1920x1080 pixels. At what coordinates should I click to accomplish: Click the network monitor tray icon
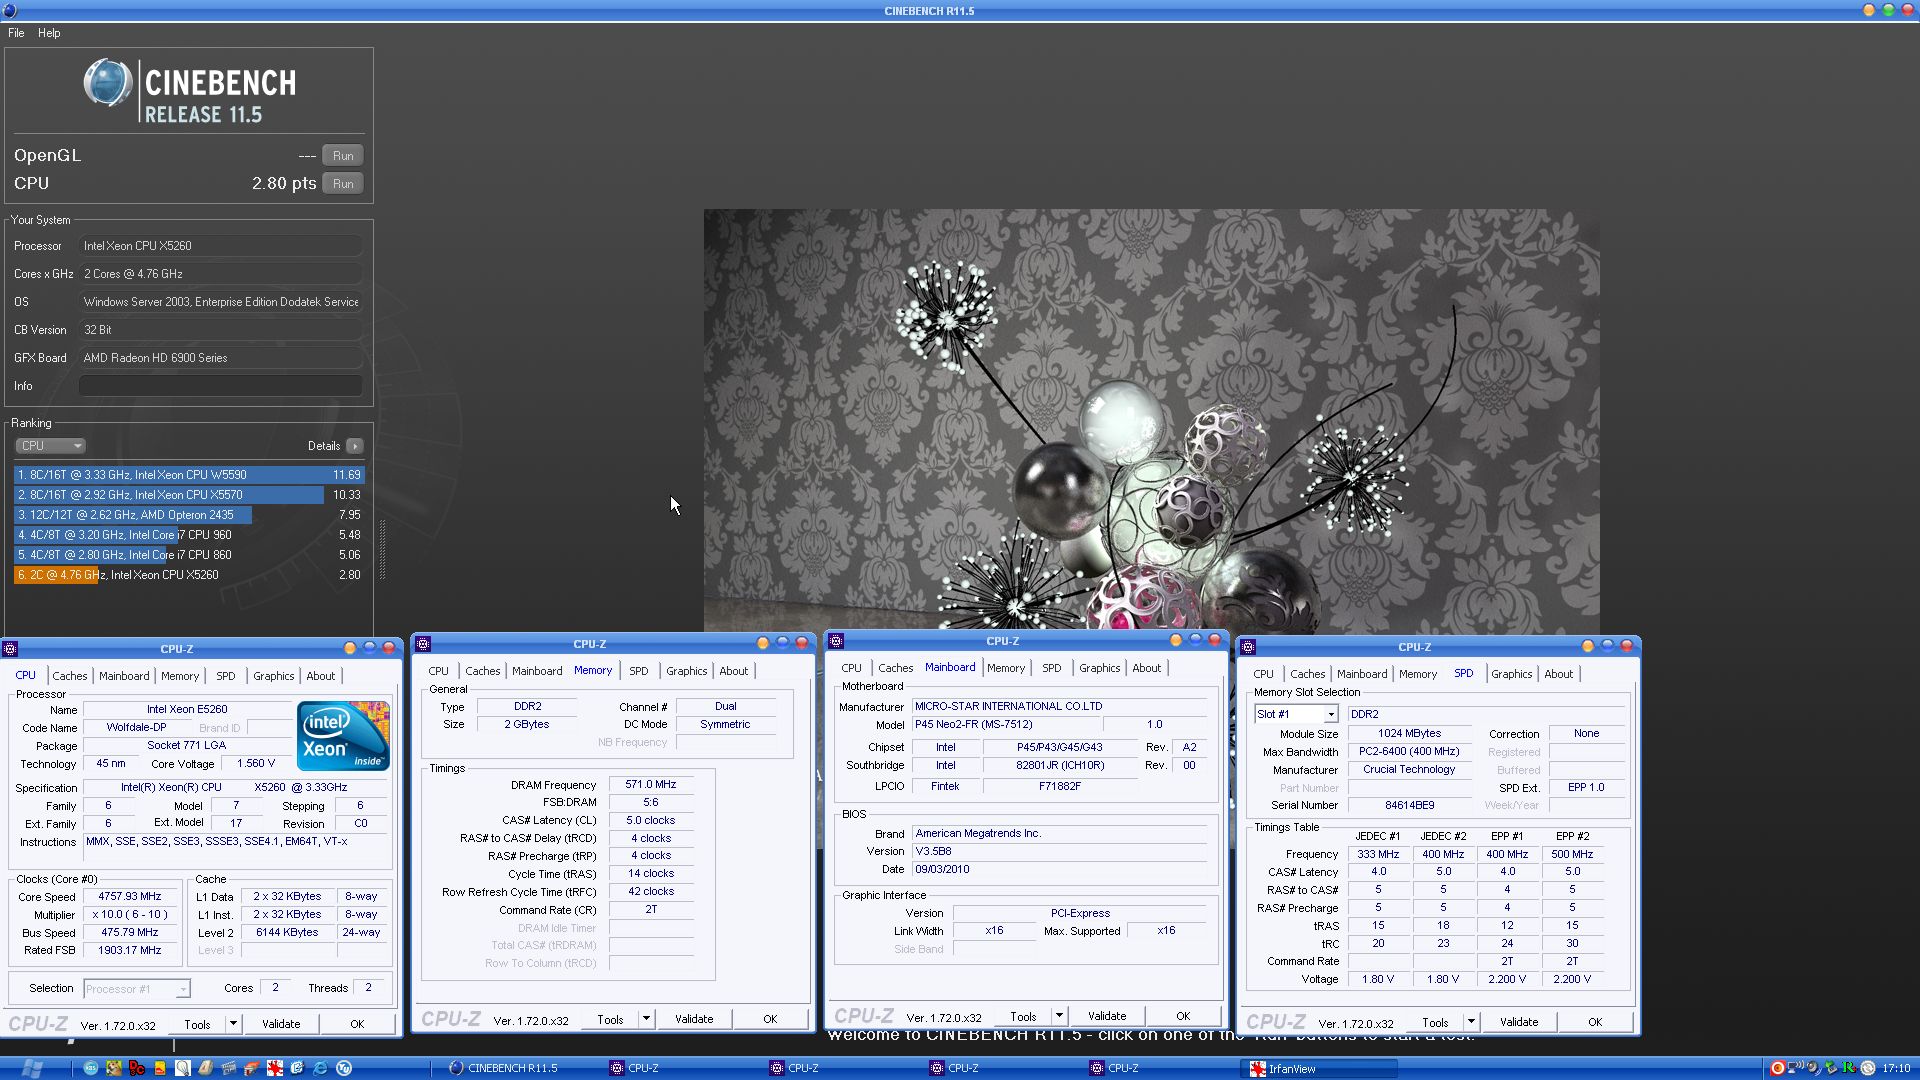coord(1796,1067)
